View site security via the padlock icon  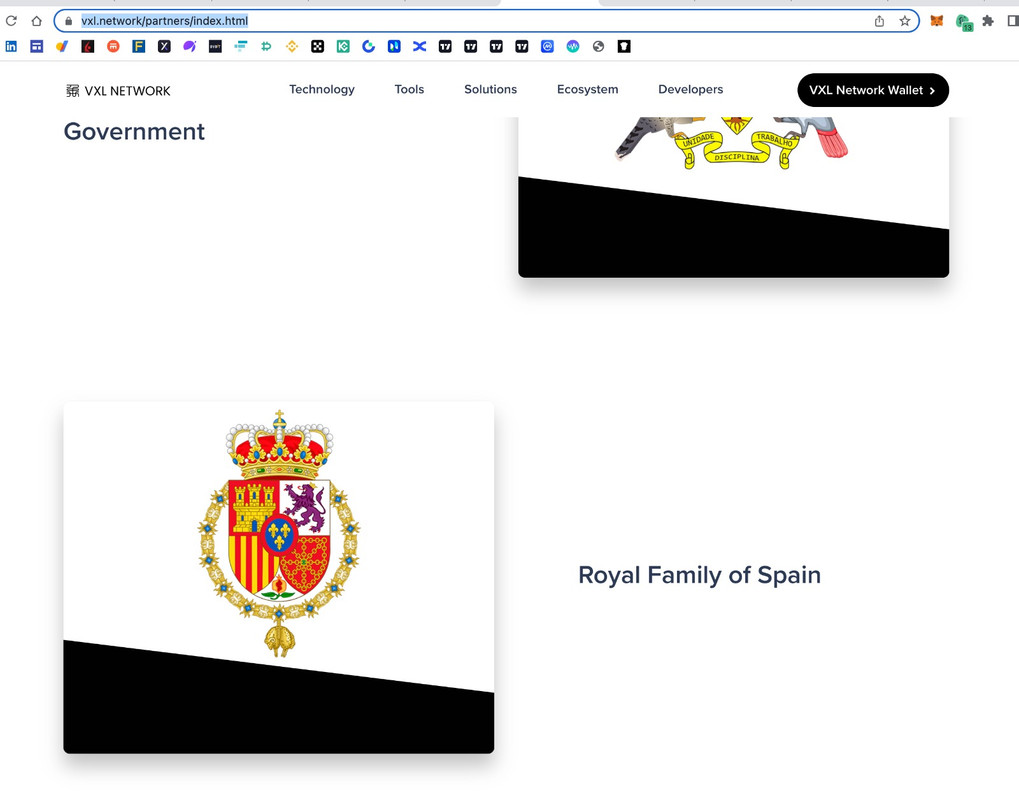point(68,21)
